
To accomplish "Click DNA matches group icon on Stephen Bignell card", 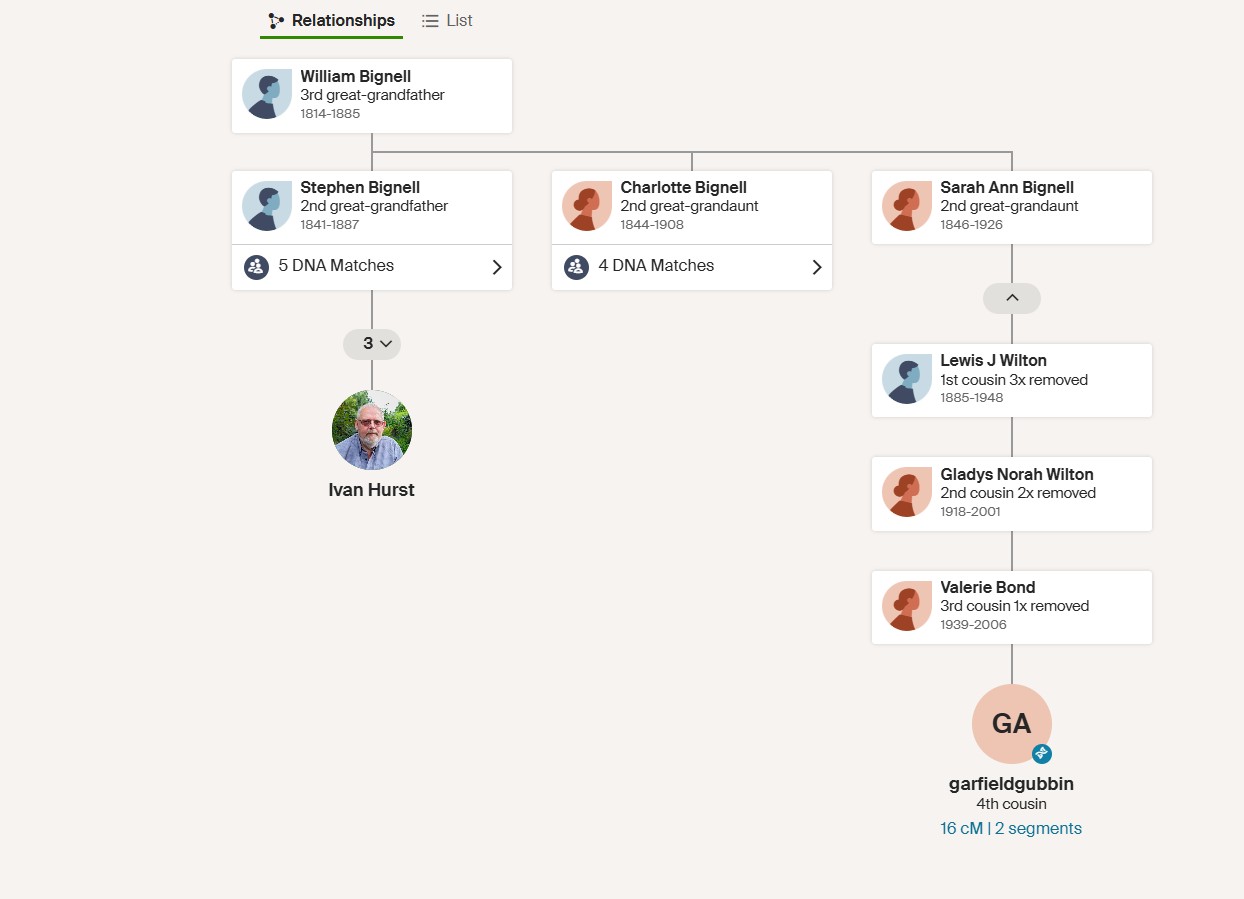I will tap(256, 267).
